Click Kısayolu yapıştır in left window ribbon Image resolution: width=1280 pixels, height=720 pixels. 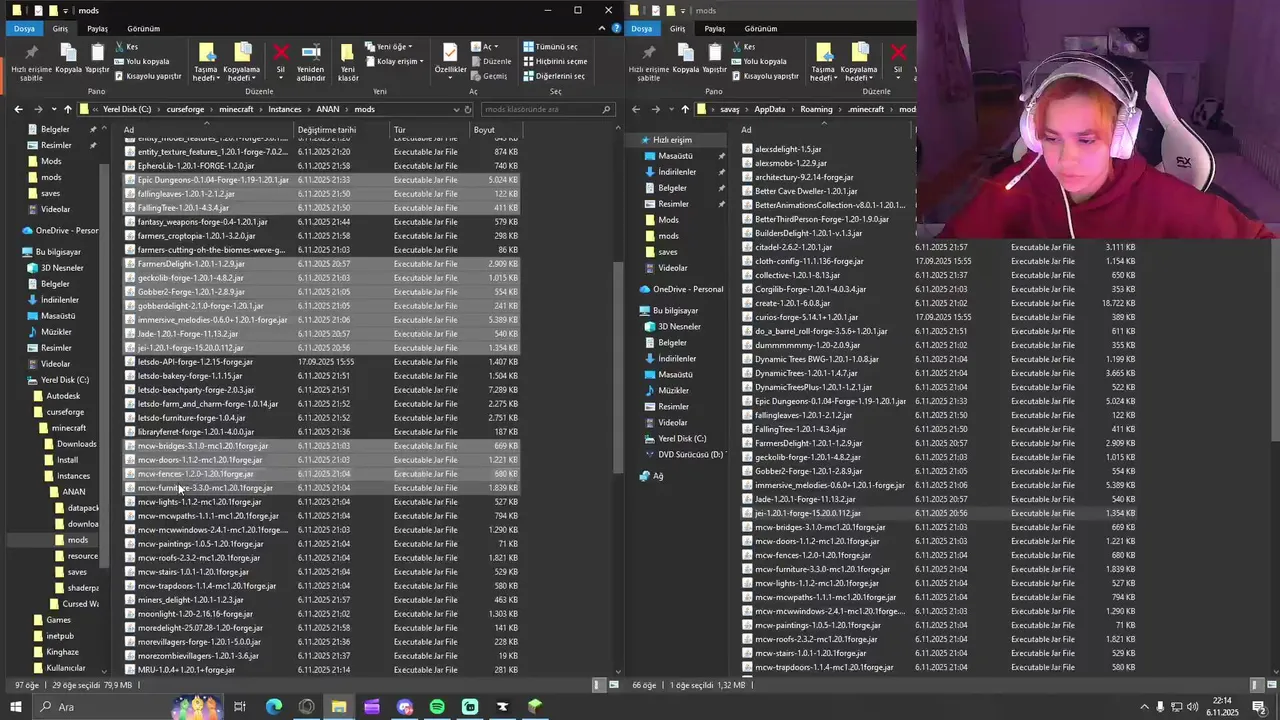[x=147, y=76]
